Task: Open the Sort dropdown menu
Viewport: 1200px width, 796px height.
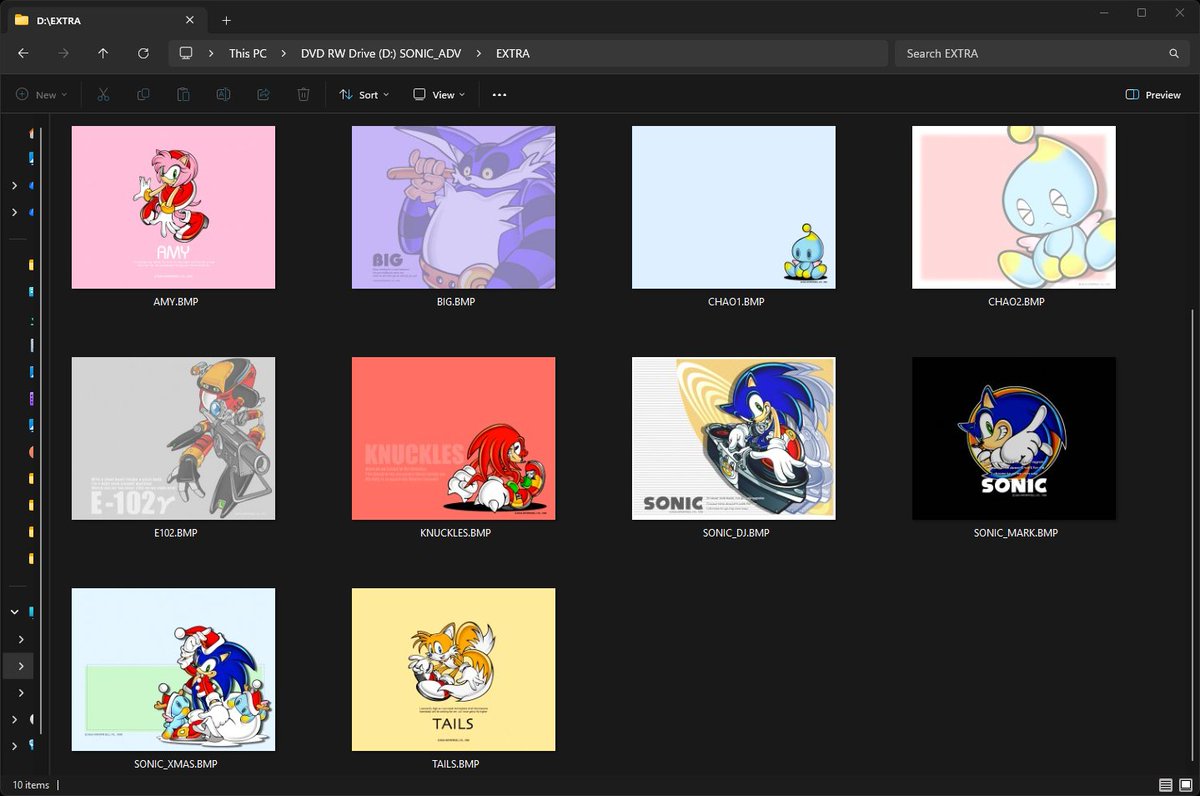Action: (363, 95)
